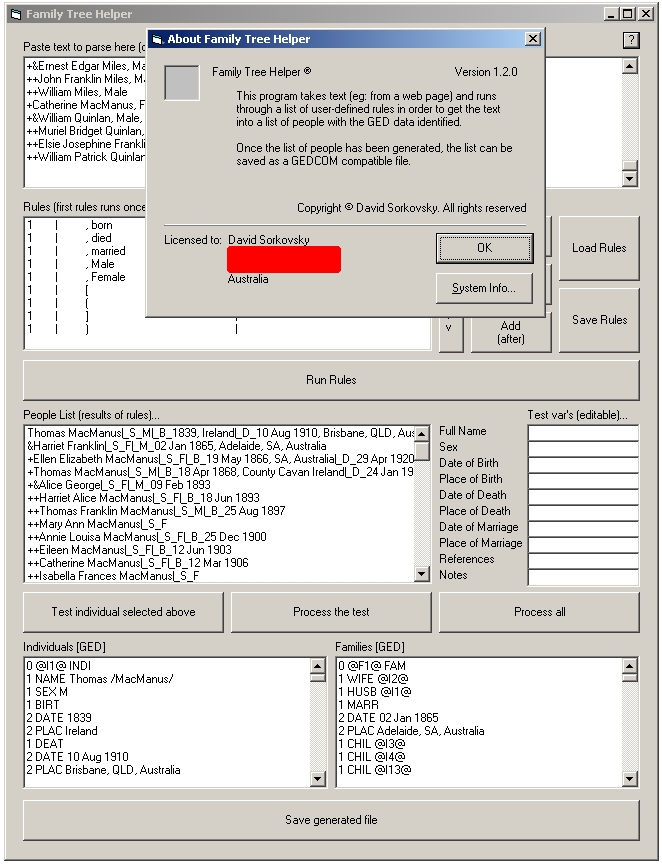Select ++Eileen MacManus row
662x864 pixels.
pyautogui.click(x=220, y=550)
